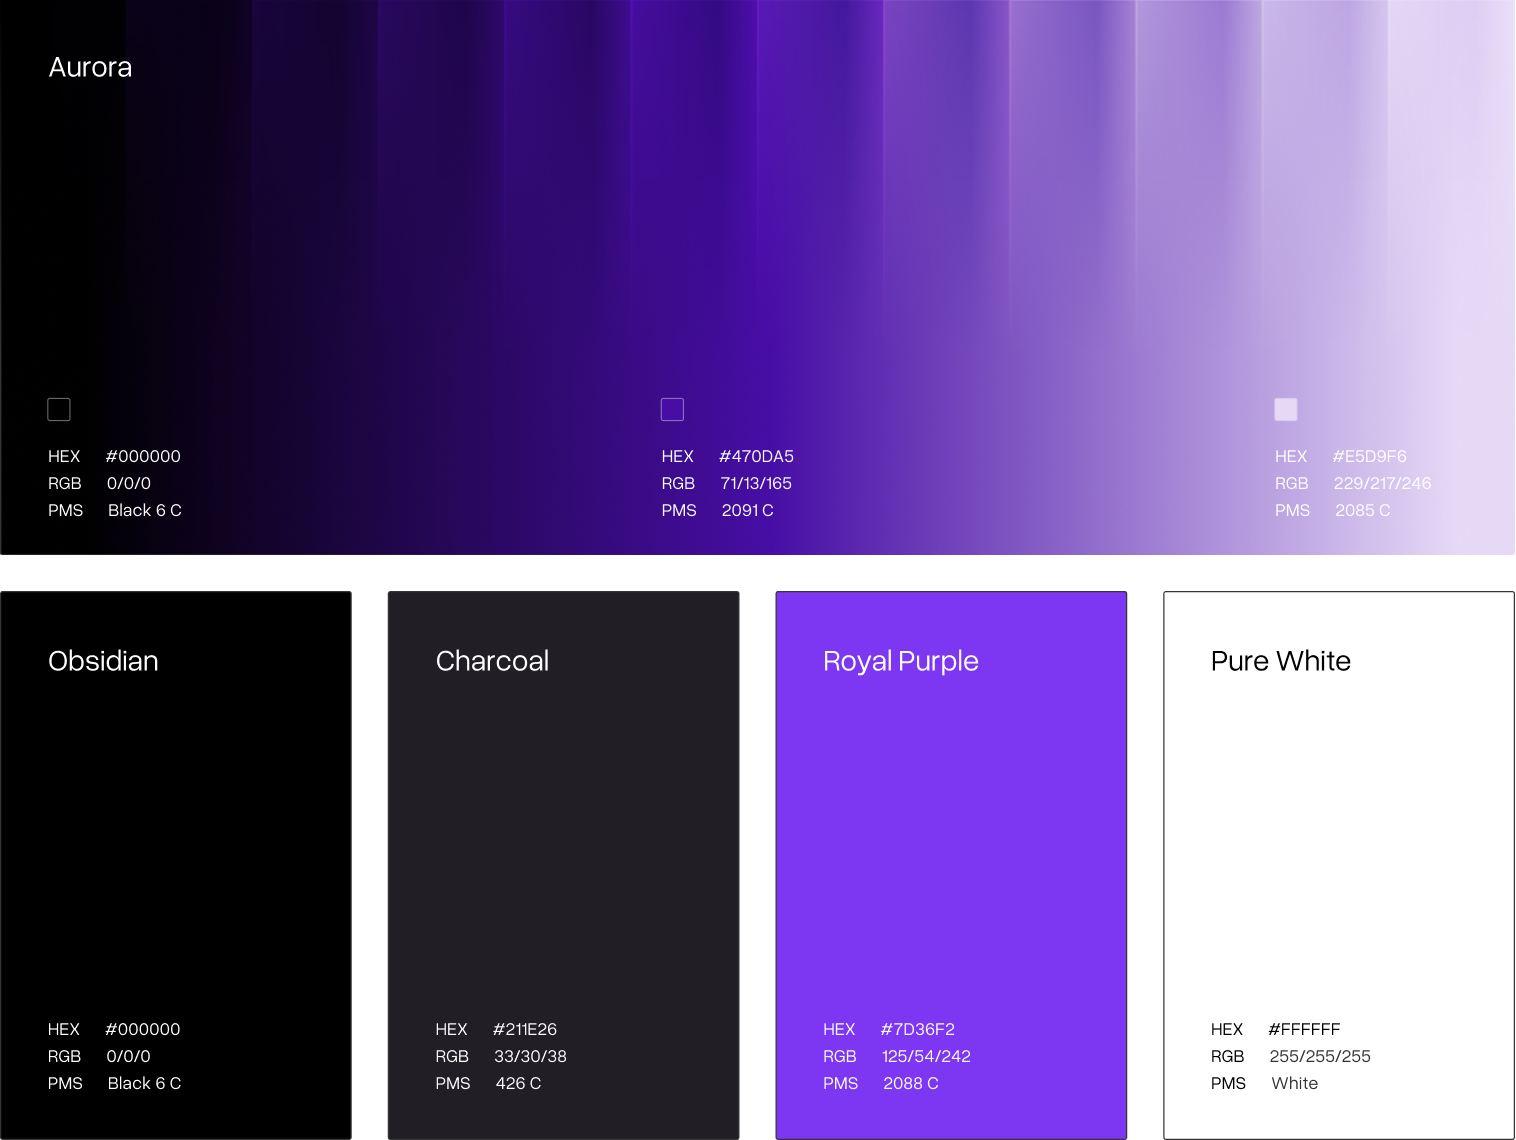Select the Obsidian card title
1516x1140 pixels.
click(x=103, y=661)
